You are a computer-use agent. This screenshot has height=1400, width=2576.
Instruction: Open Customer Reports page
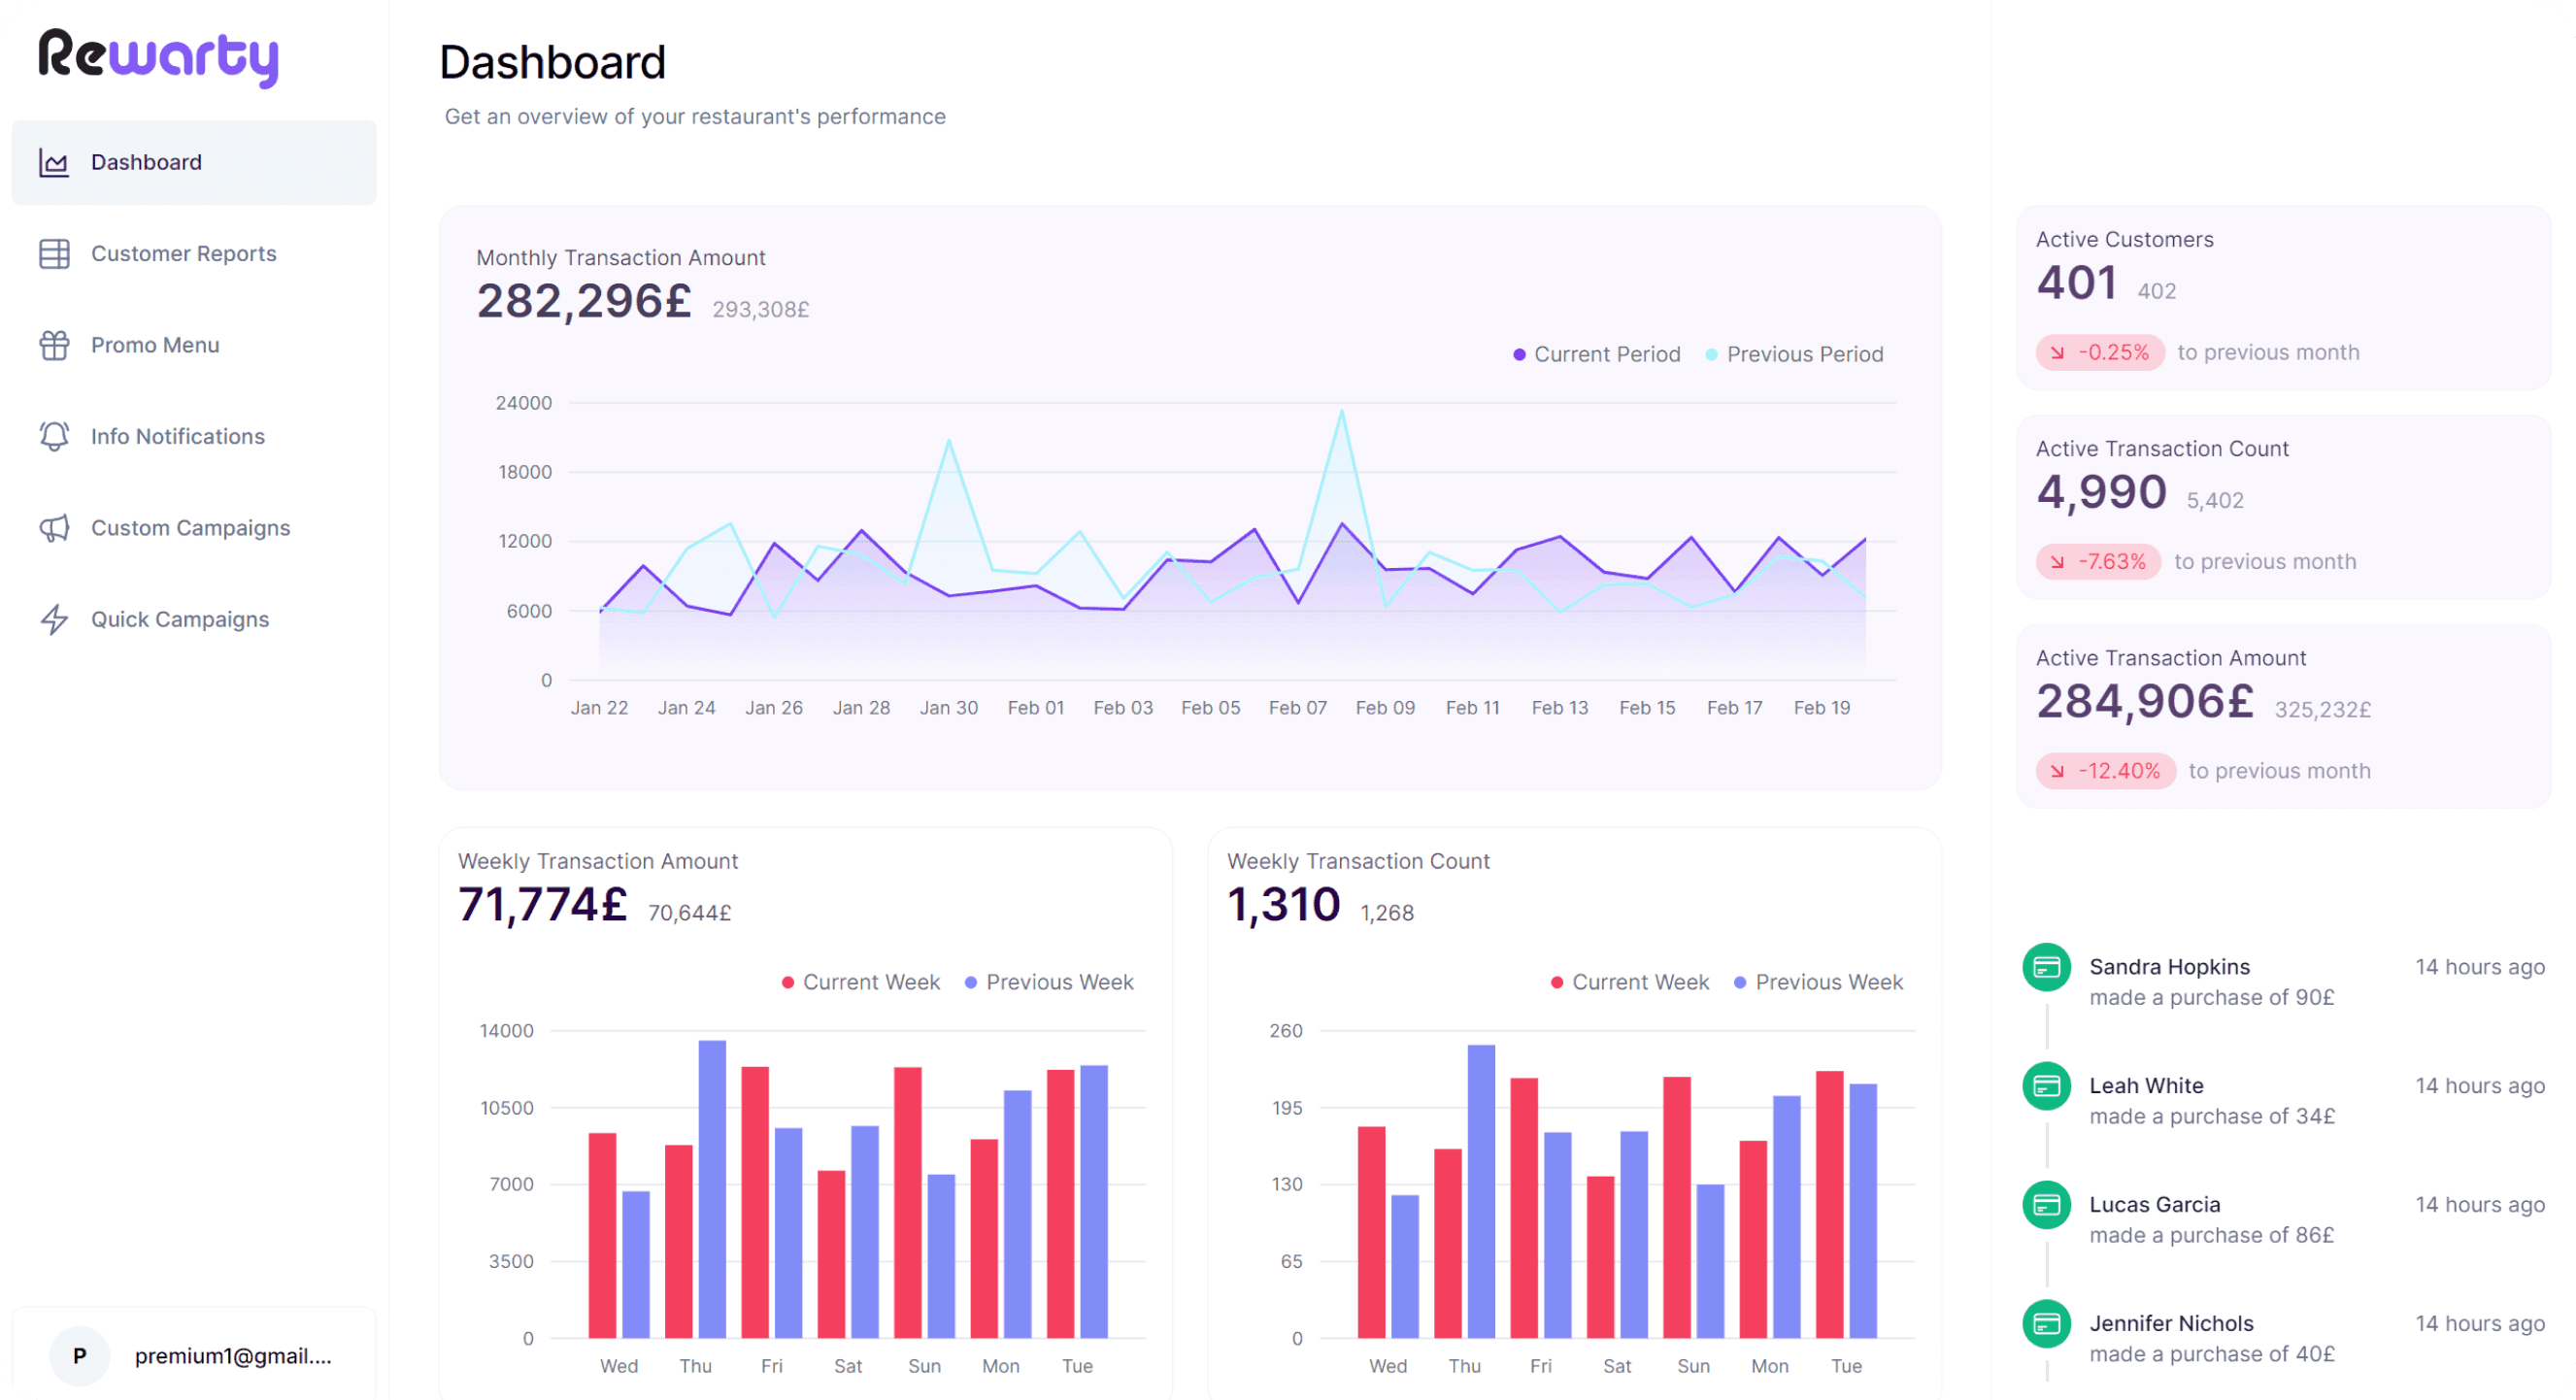pos(194,254)
